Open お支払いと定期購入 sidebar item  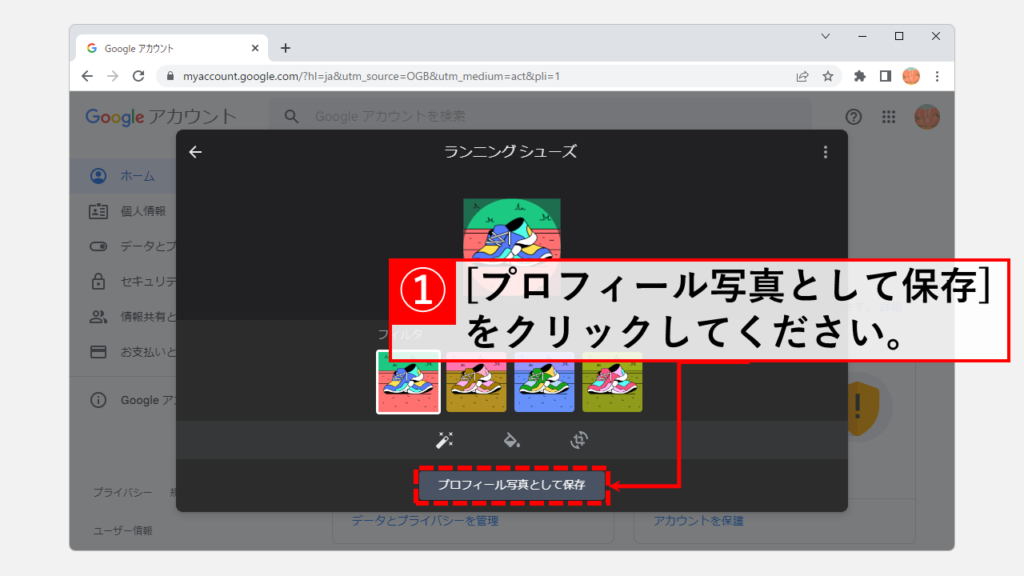pos(123,352)
